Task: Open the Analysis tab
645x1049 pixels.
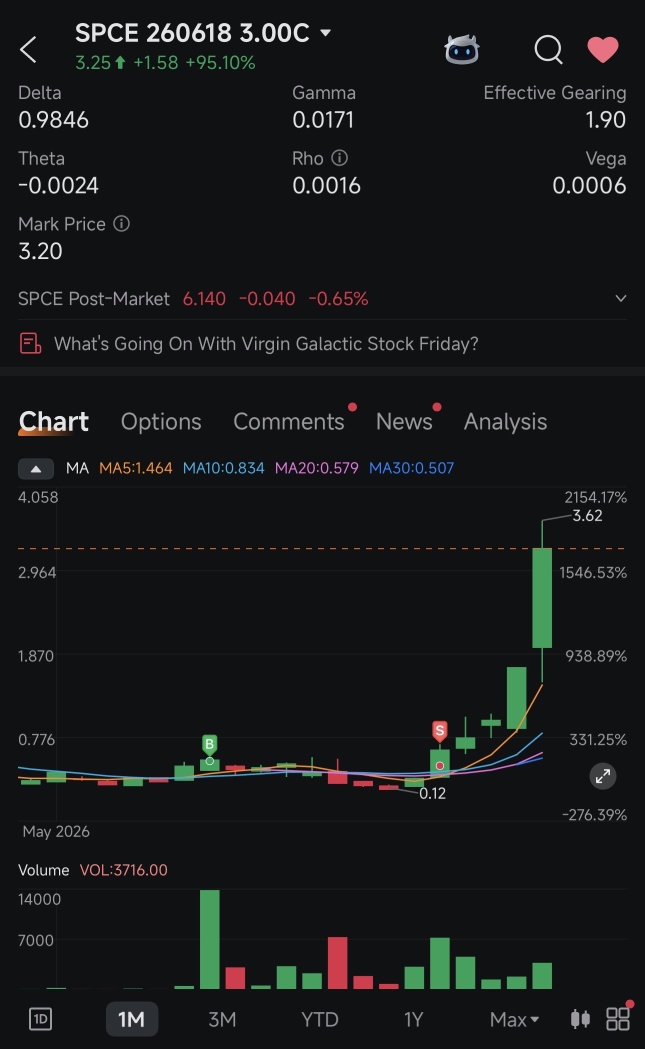Action: (505, 421)
